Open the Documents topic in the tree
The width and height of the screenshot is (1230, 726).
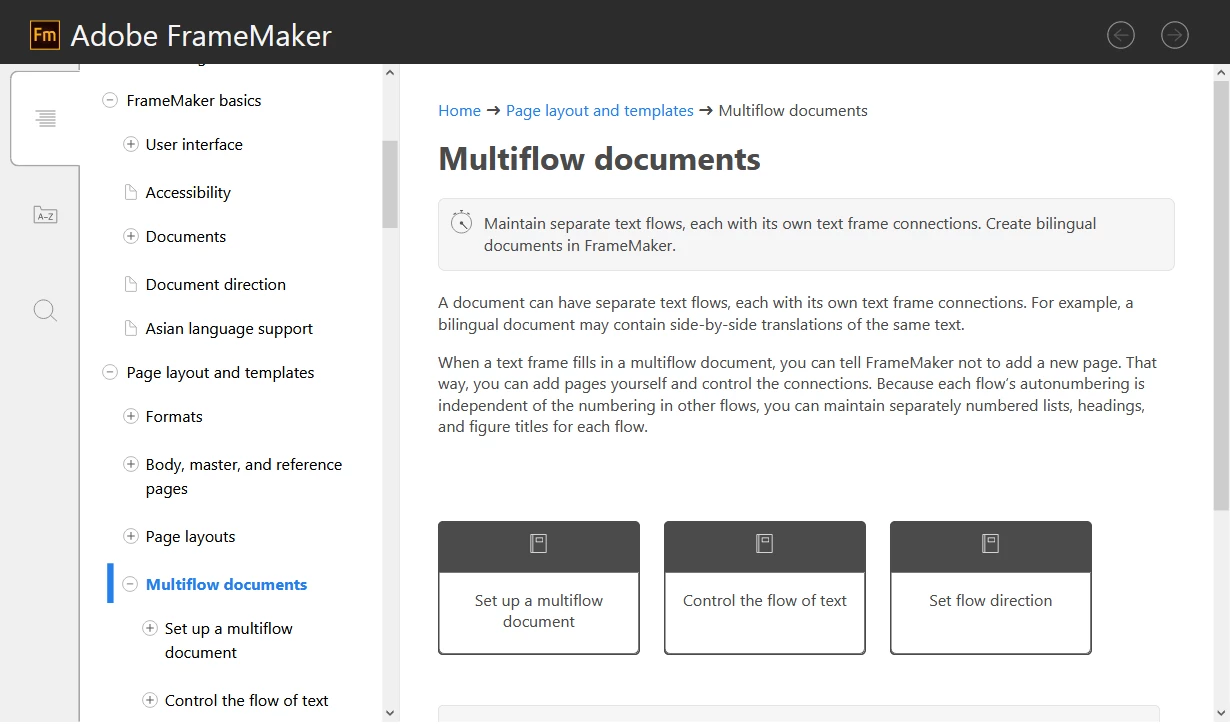point(186,236)
